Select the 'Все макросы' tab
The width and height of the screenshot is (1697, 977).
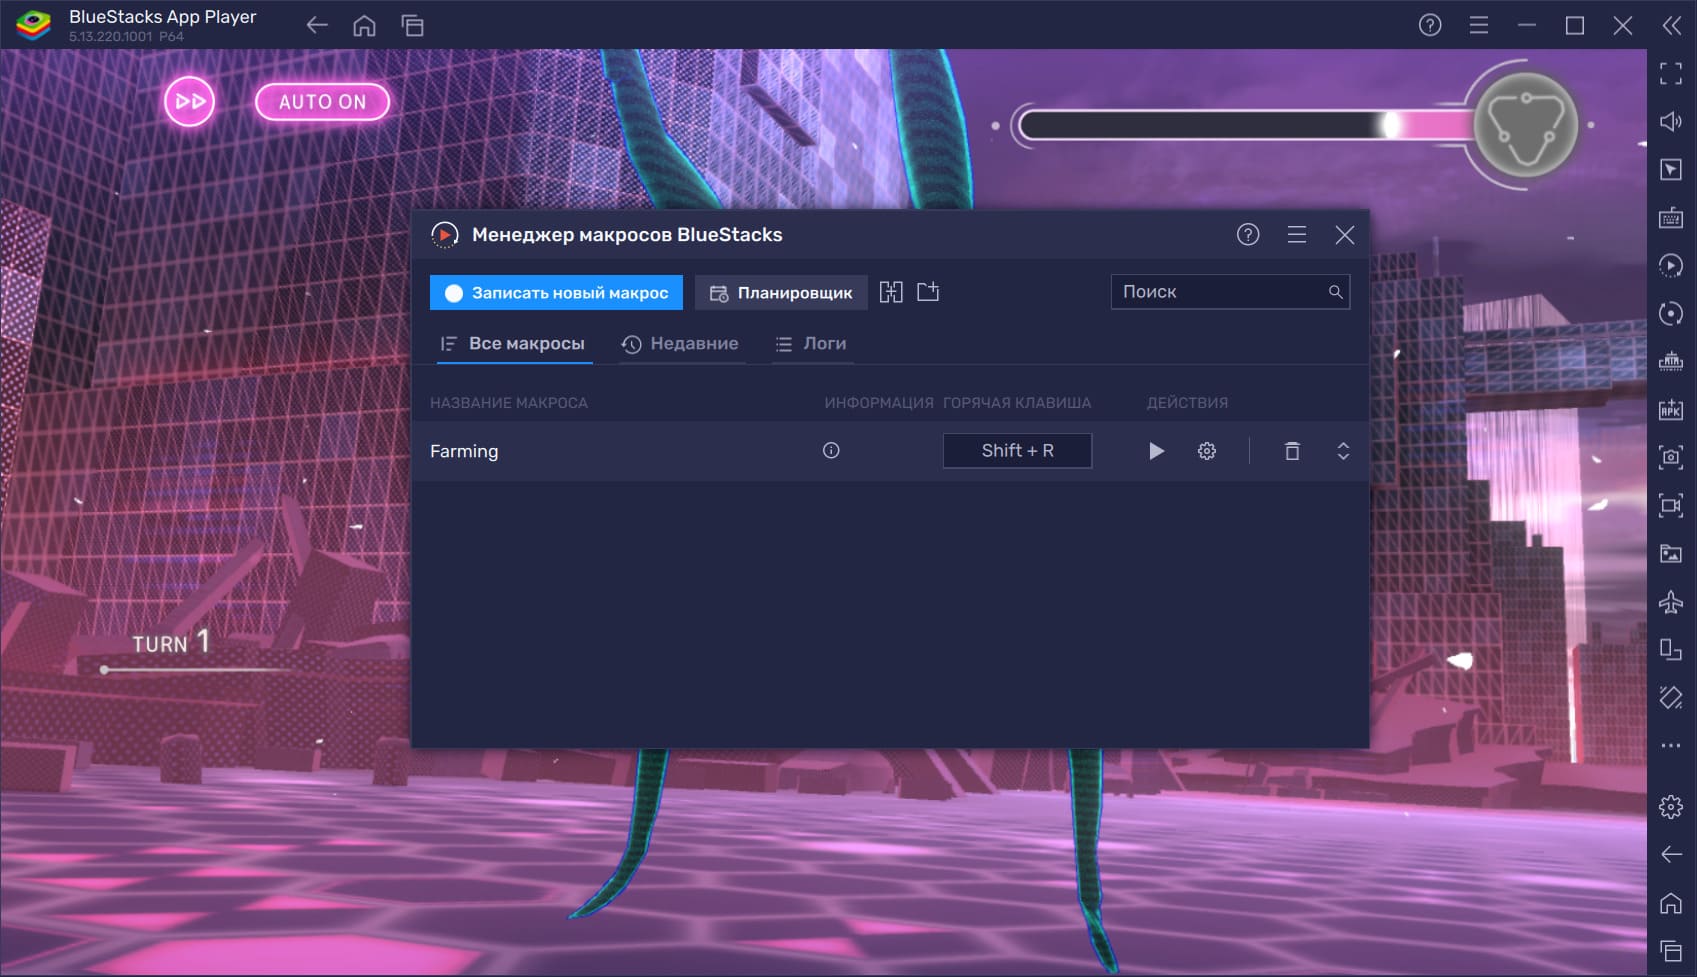[x=513, y=343]
